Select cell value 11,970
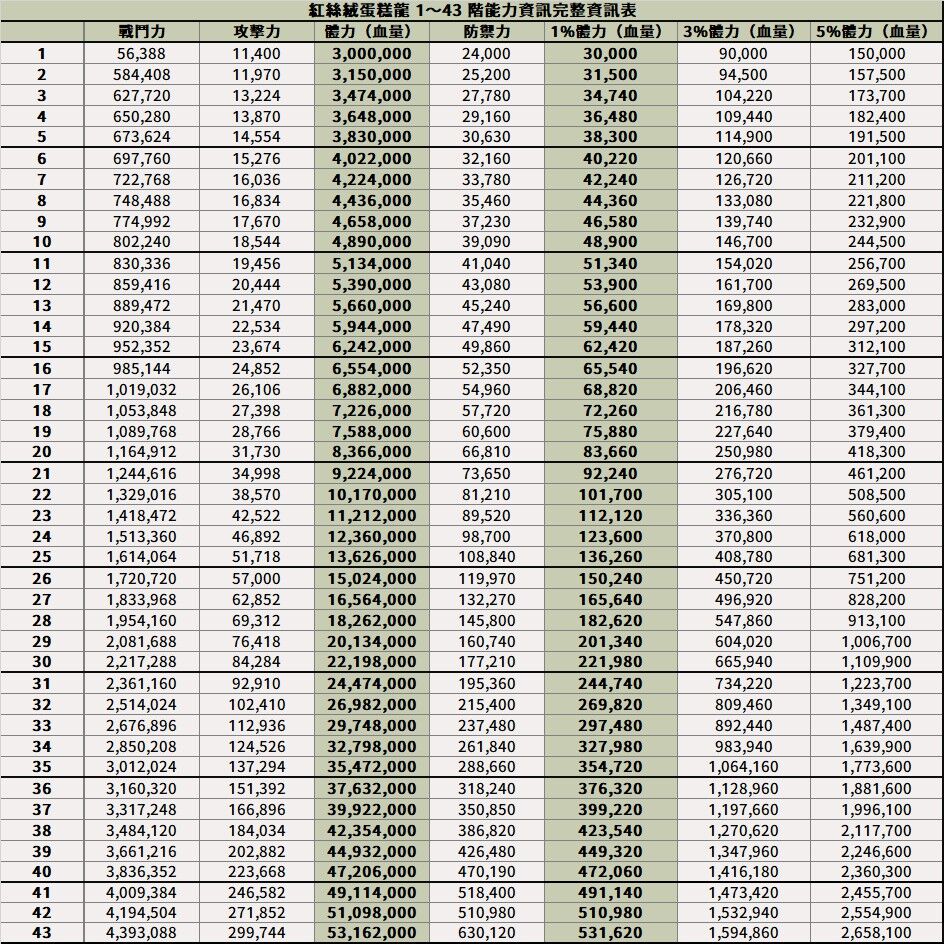Image resolution: width=944 pixels, height=944 pixels. pos(256,75)
